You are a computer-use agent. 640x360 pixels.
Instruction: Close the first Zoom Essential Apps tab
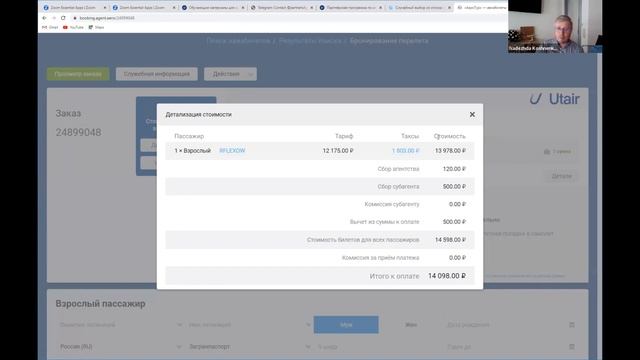pyautogui.click(x=104, y=7)
